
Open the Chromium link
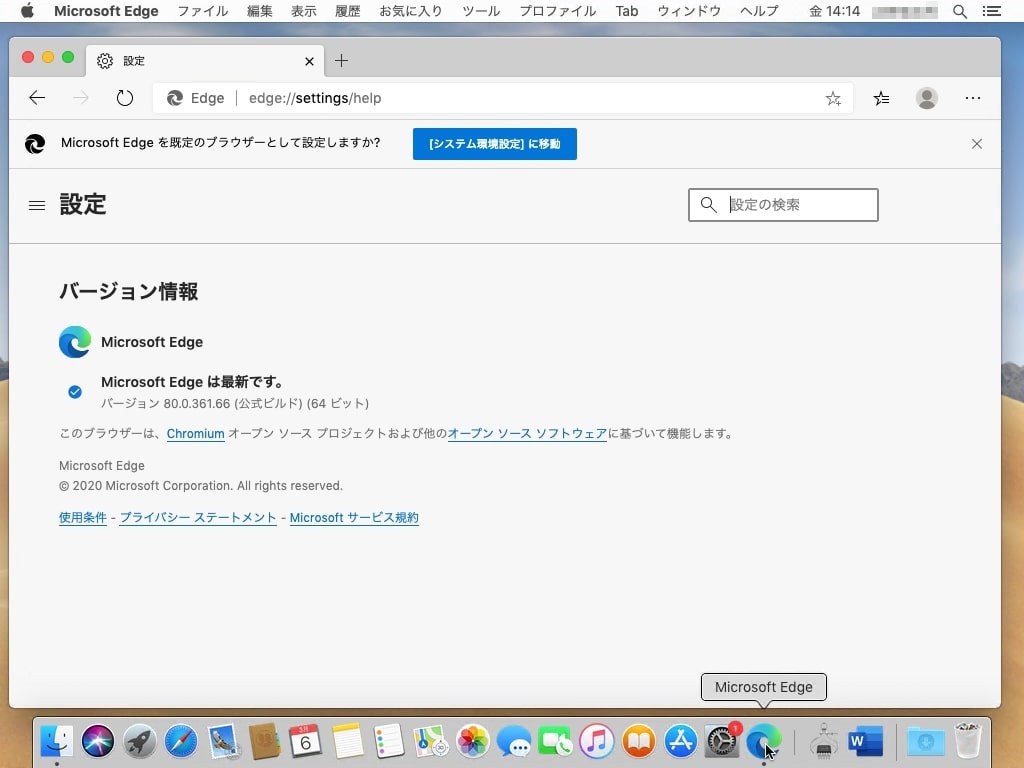click(x=195, y=434)
